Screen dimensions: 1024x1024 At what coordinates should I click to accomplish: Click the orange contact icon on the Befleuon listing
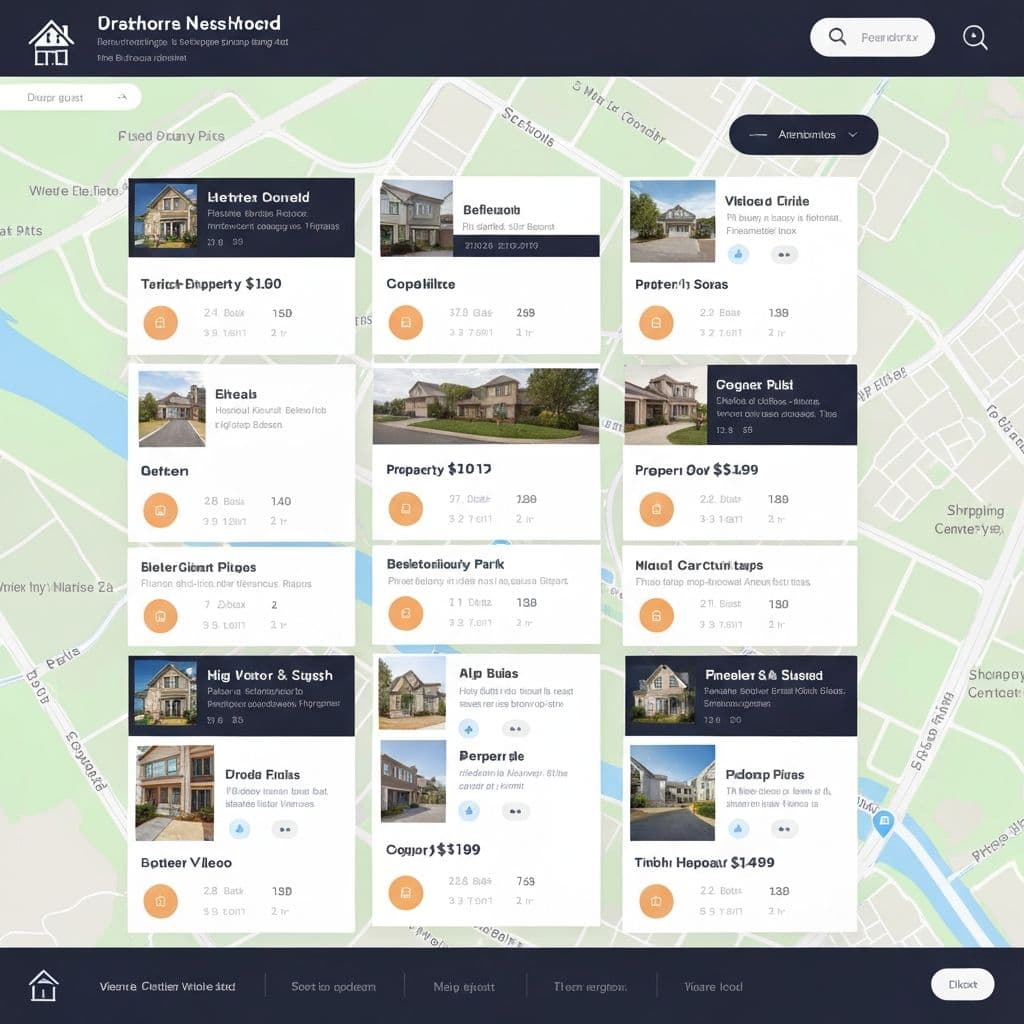pyautogui.click(x=406, y=322)
